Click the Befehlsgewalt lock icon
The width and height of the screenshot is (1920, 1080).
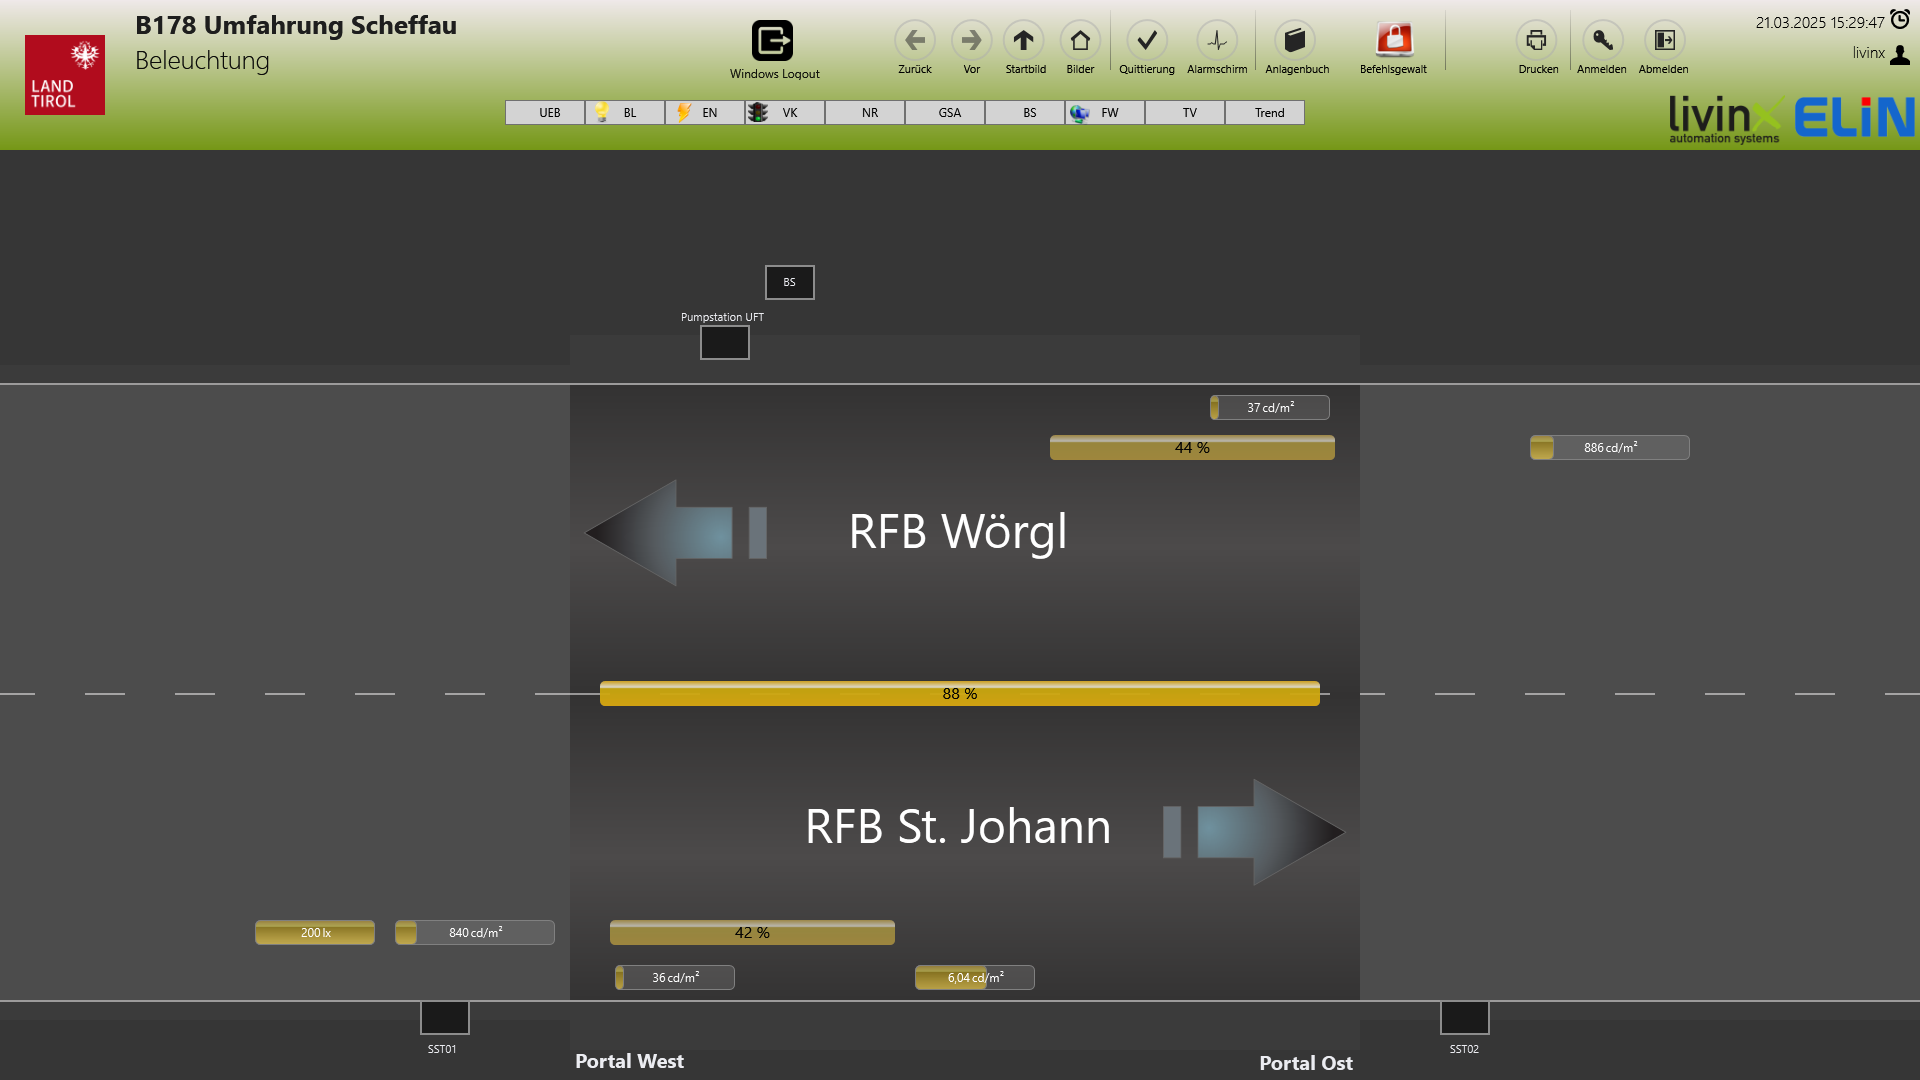tap(1393, 41)
